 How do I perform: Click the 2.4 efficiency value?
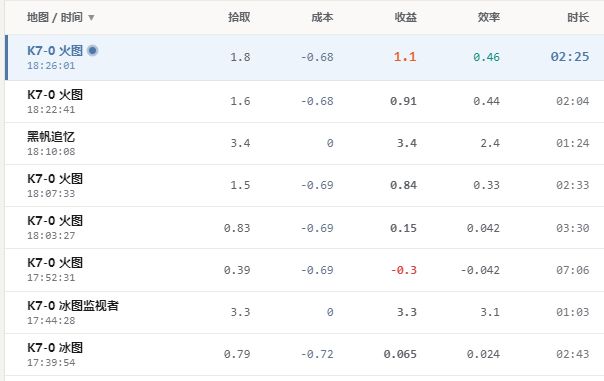click(x=490, y=143)
